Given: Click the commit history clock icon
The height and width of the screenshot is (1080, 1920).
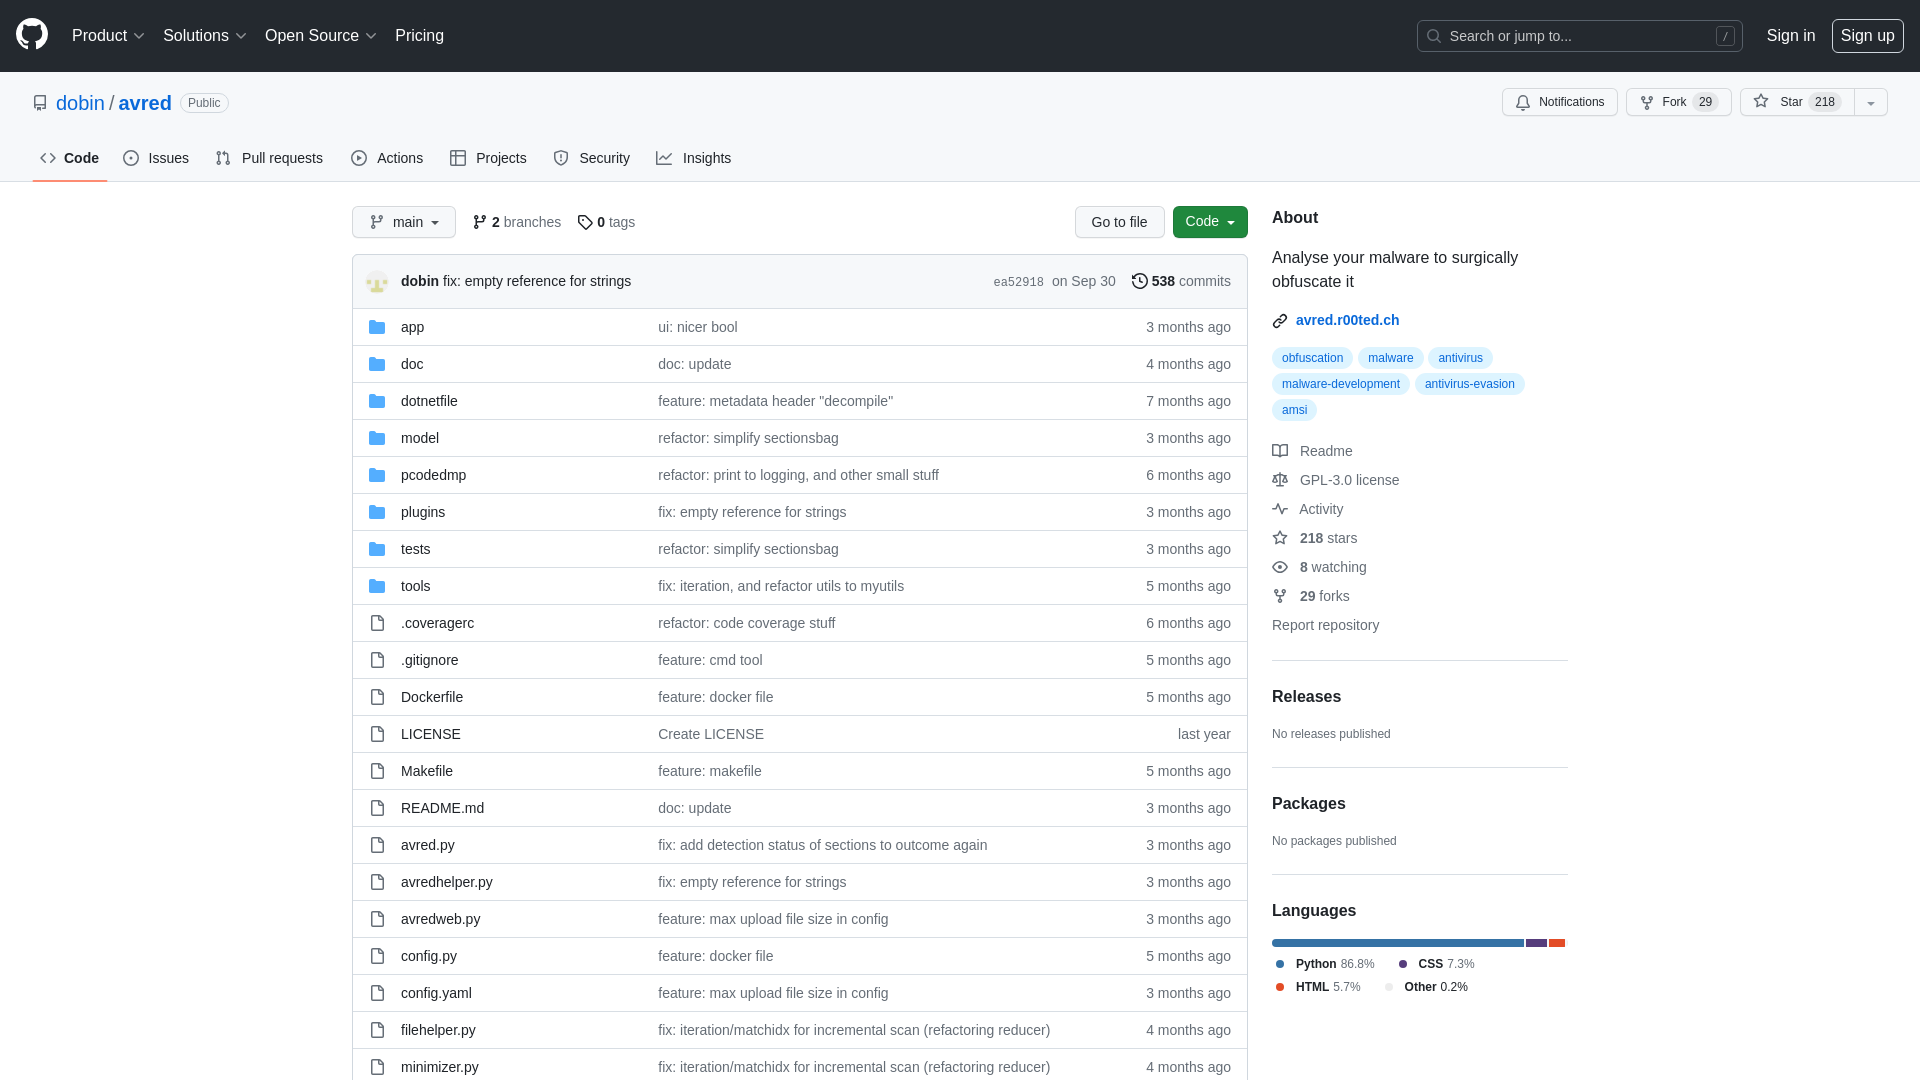Looking at the screenshot, I should (x=1139, y=281).
